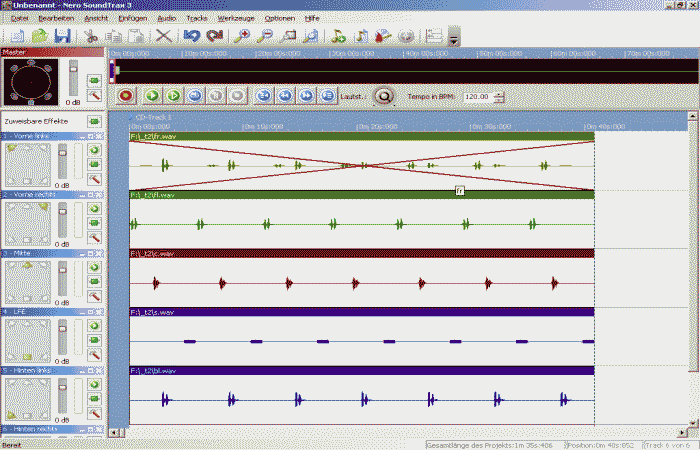The image size is (700, 450).
Task: Click the first green Play button
Action: (152, 96)
